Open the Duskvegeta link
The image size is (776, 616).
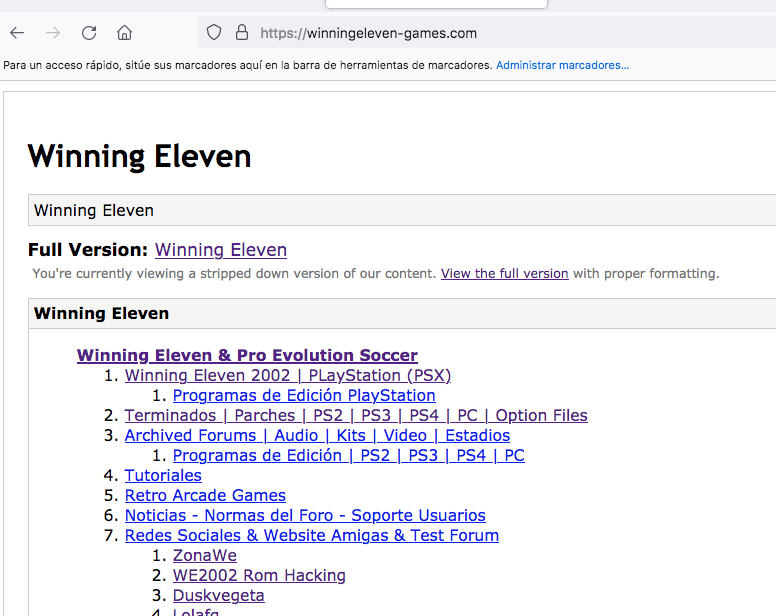(x=218, y=596)
